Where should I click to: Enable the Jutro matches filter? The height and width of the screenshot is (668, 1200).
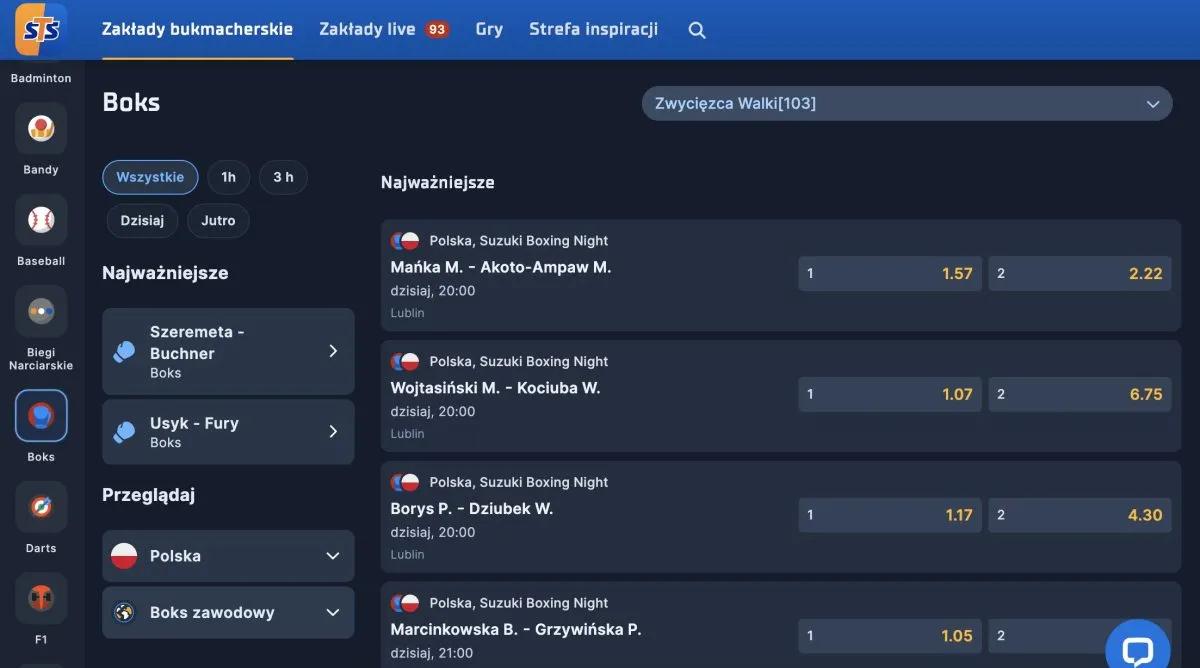tap(217, 220)
